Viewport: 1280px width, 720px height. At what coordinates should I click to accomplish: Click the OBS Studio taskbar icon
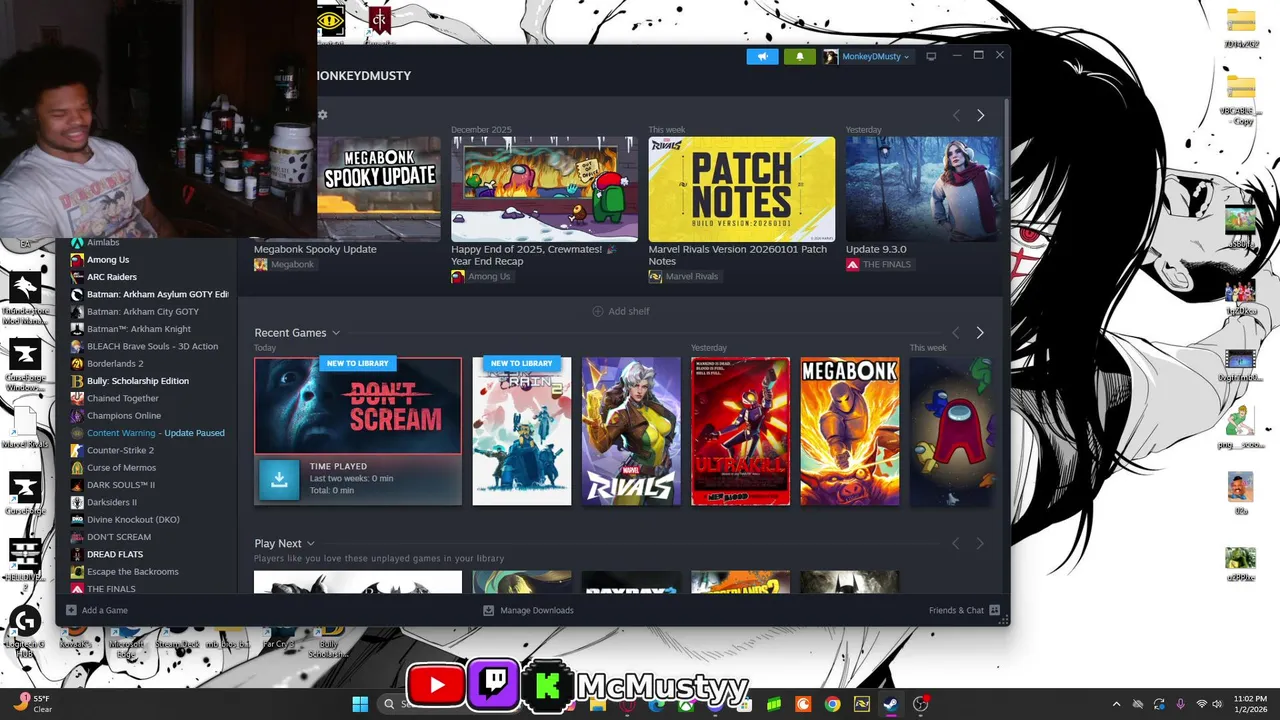click(920, 704)
